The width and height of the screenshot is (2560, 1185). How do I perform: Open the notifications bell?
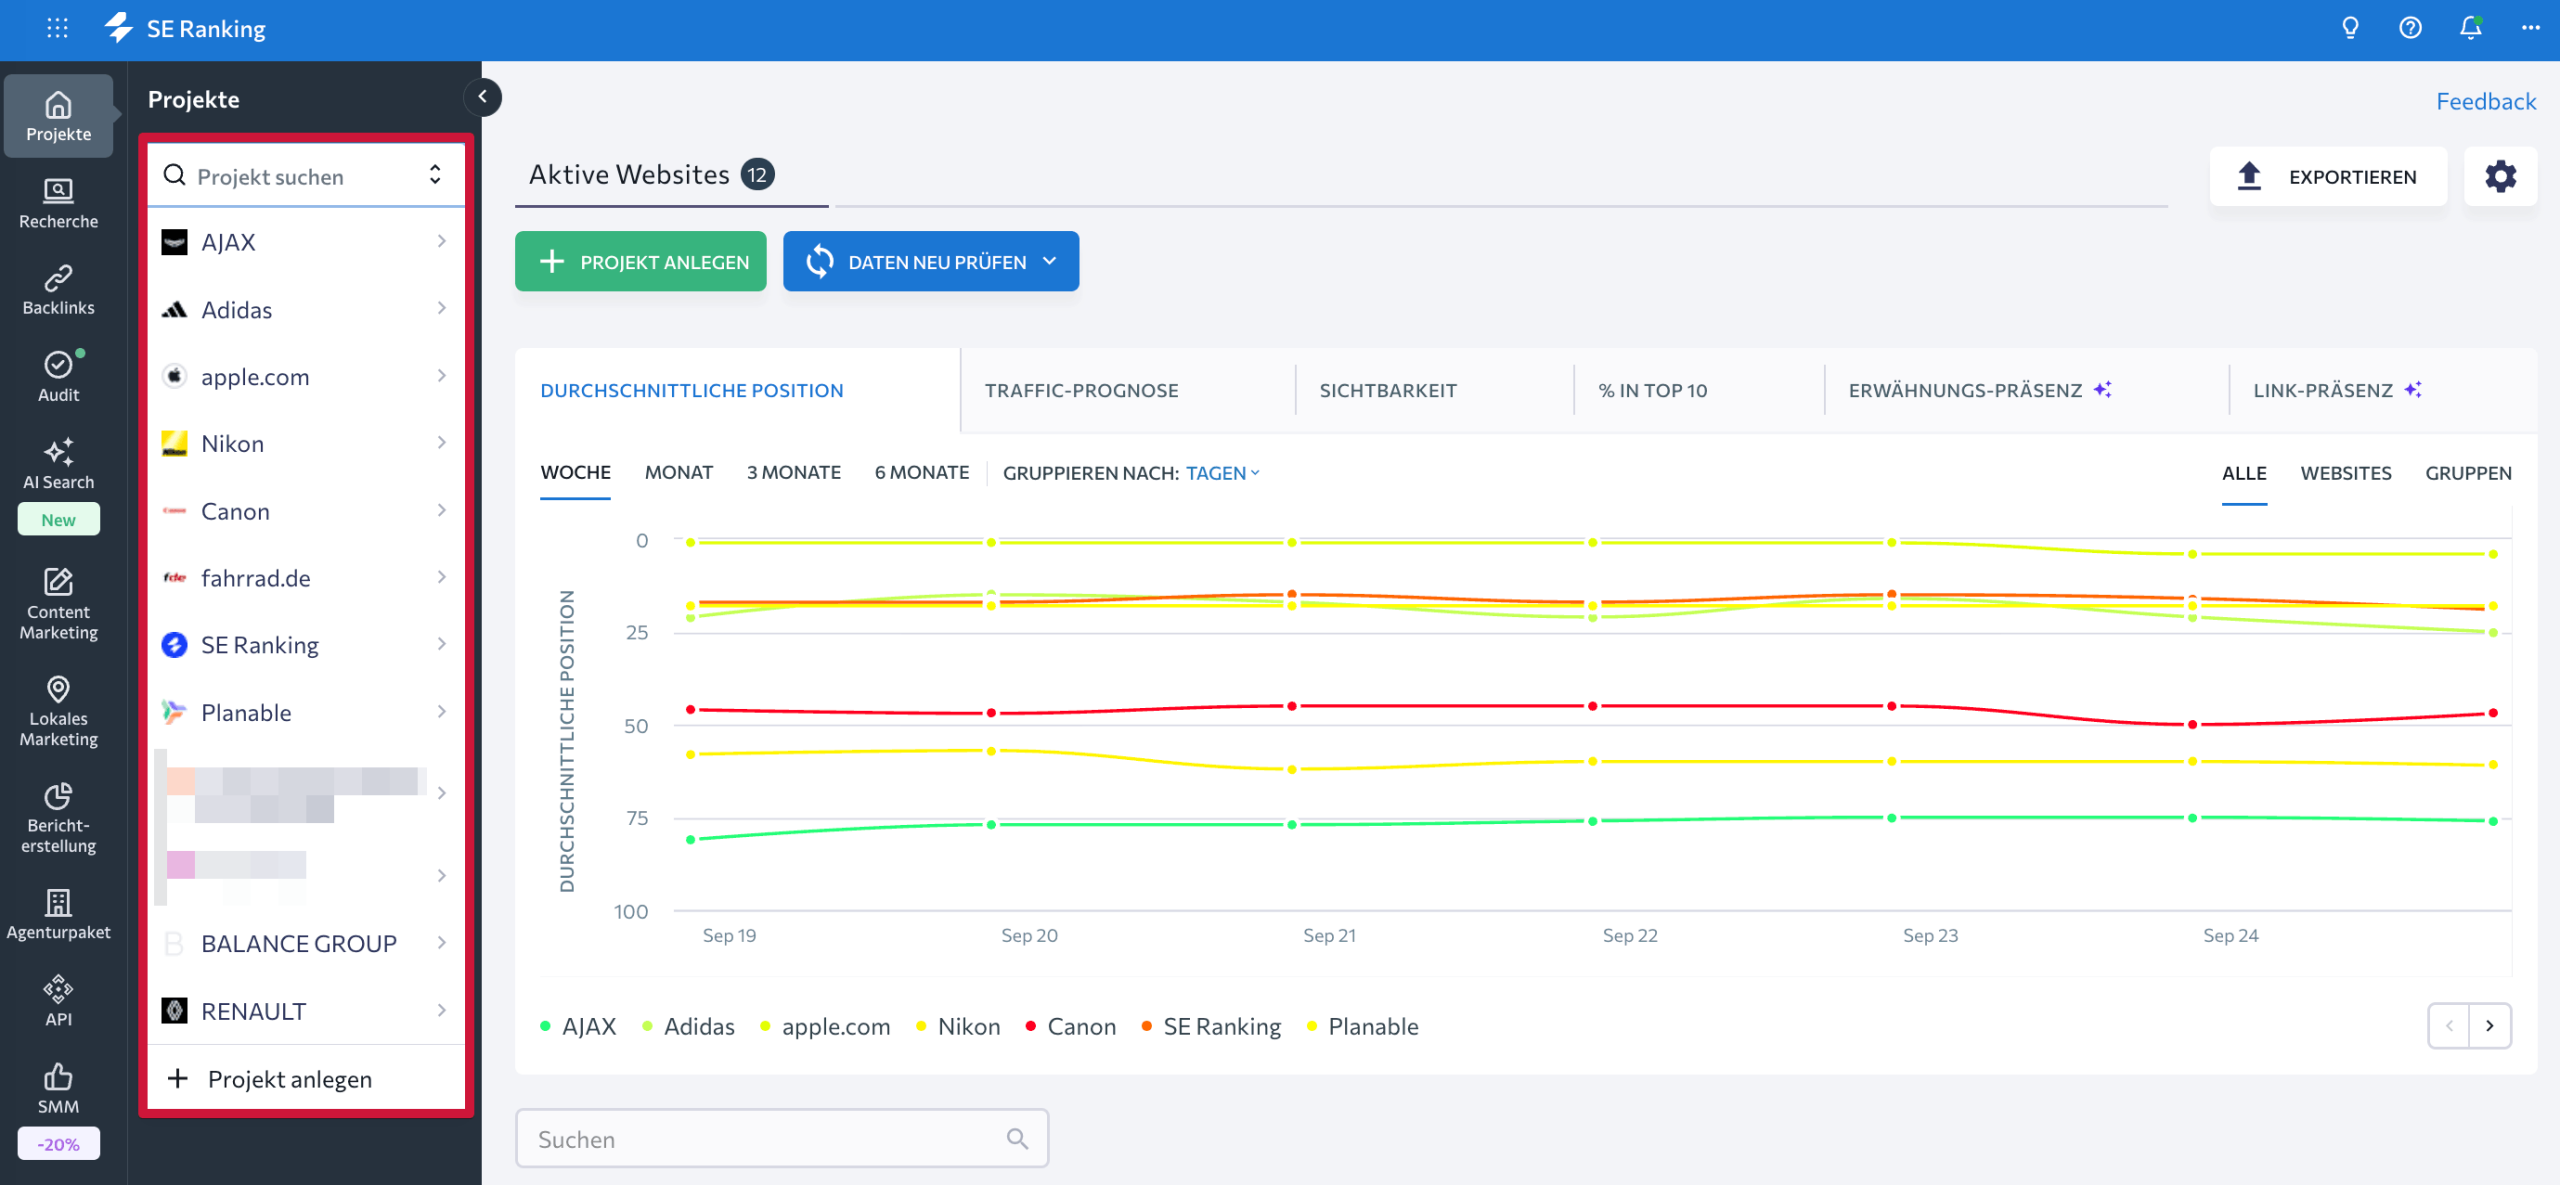pyautogui.click(x=2470, y=28)
